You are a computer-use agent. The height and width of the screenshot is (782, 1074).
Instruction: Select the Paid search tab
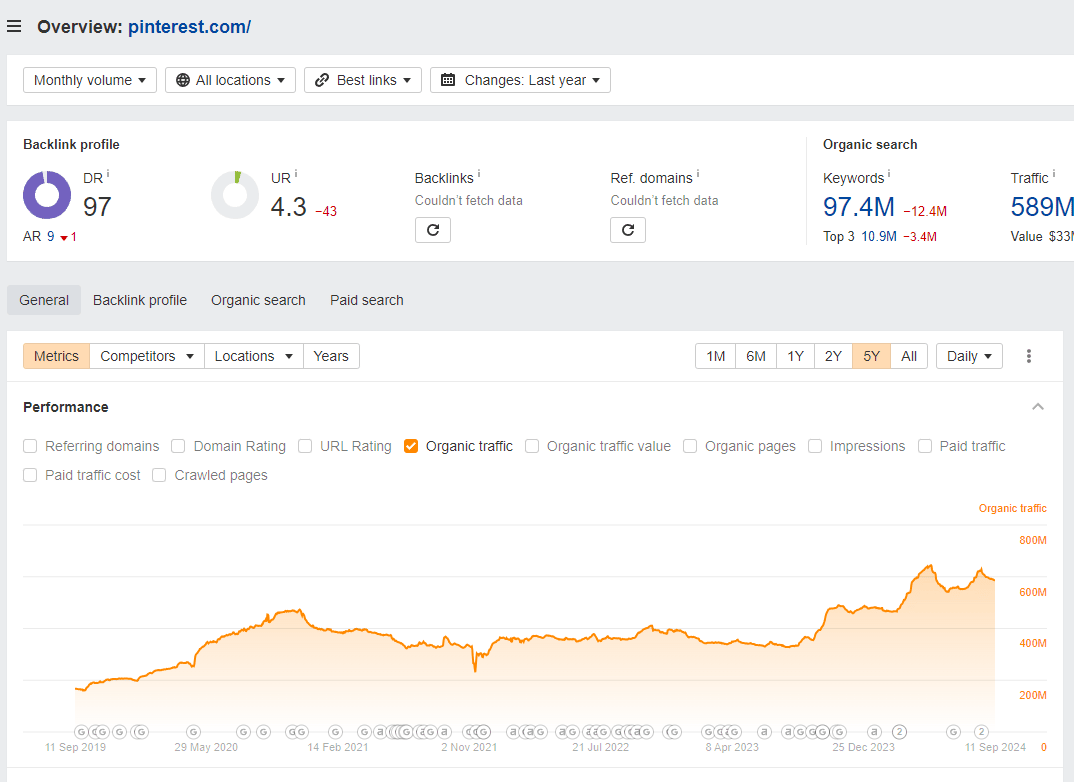(366, 300)
